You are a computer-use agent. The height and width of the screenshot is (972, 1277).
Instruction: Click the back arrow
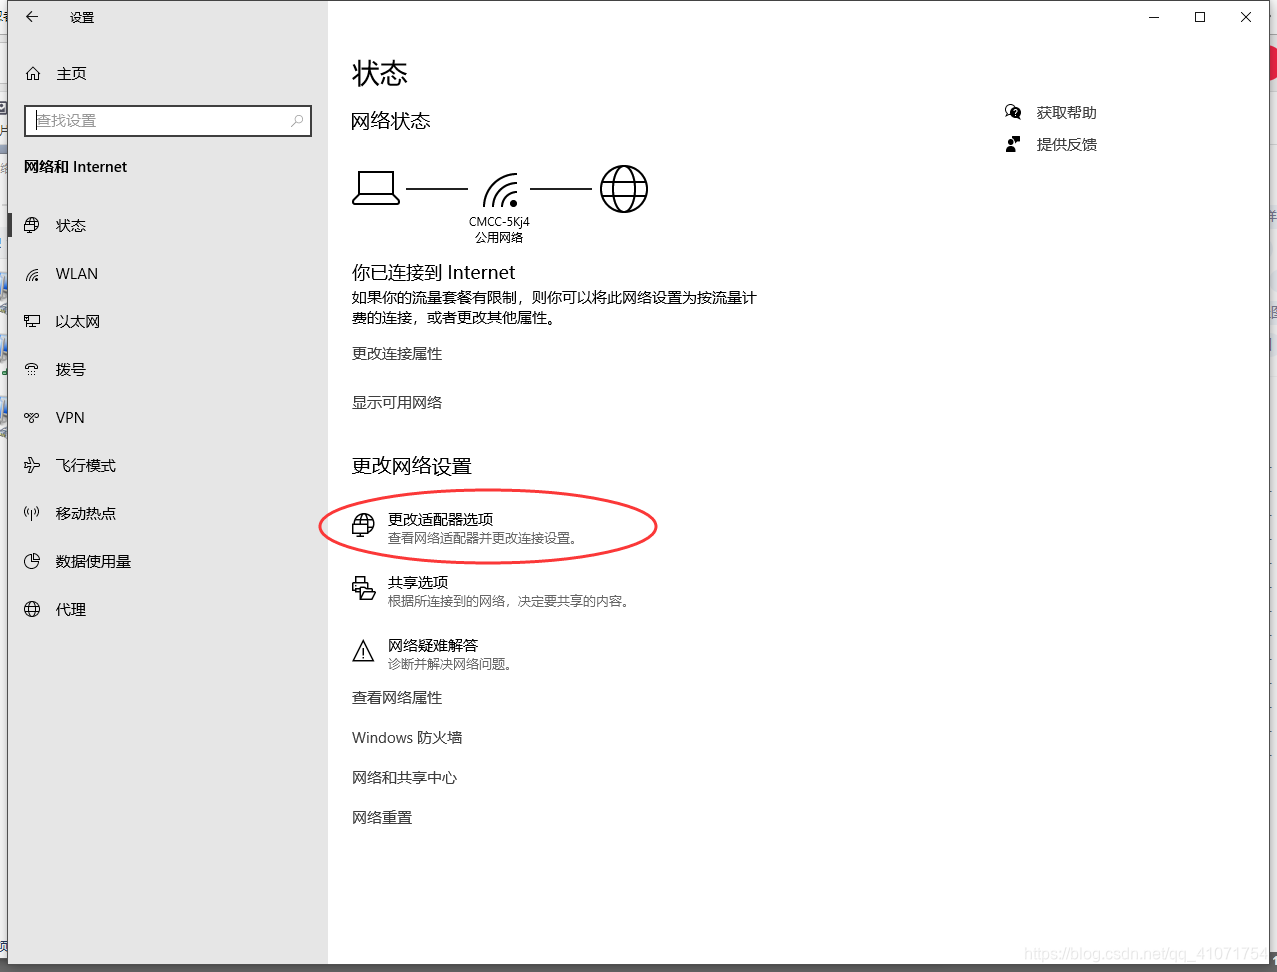31,16
